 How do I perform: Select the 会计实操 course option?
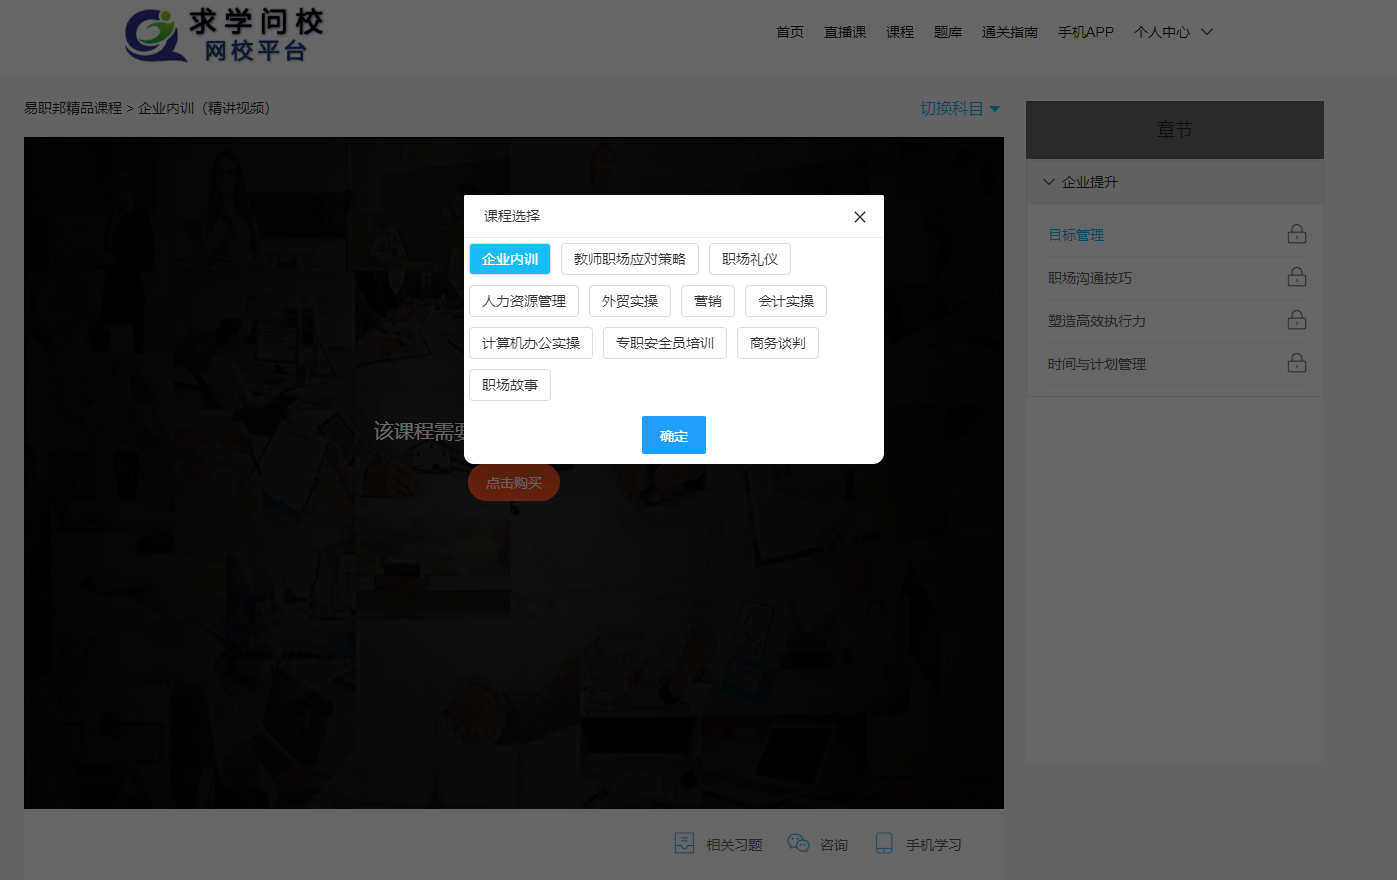coord(786,300)
